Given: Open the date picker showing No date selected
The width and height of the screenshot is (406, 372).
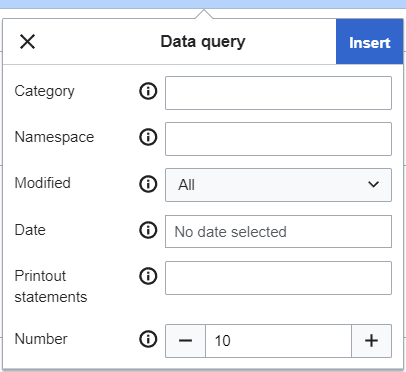Looking at the screenshot, I should (278, 231).
